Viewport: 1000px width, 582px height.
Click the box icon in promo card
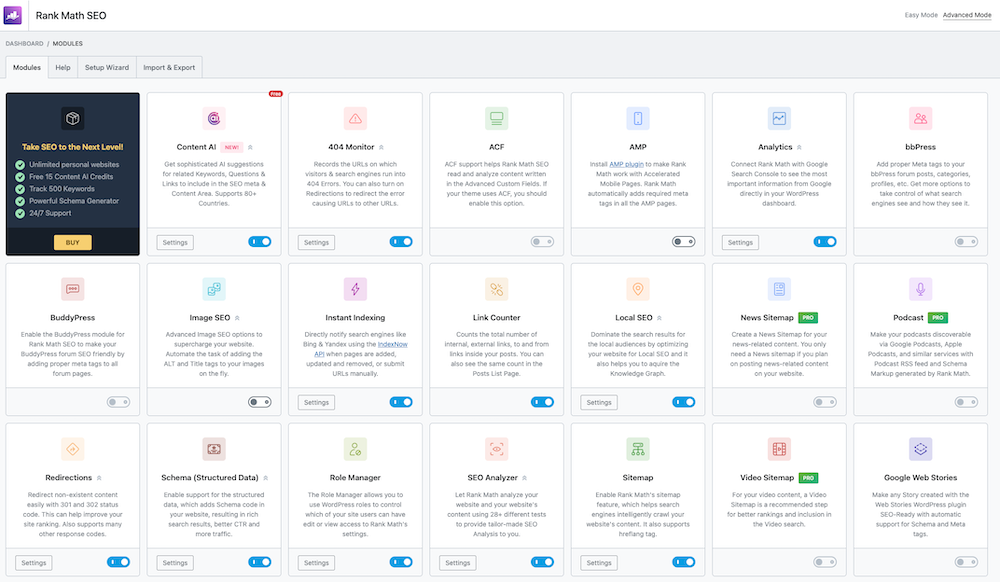73,118
